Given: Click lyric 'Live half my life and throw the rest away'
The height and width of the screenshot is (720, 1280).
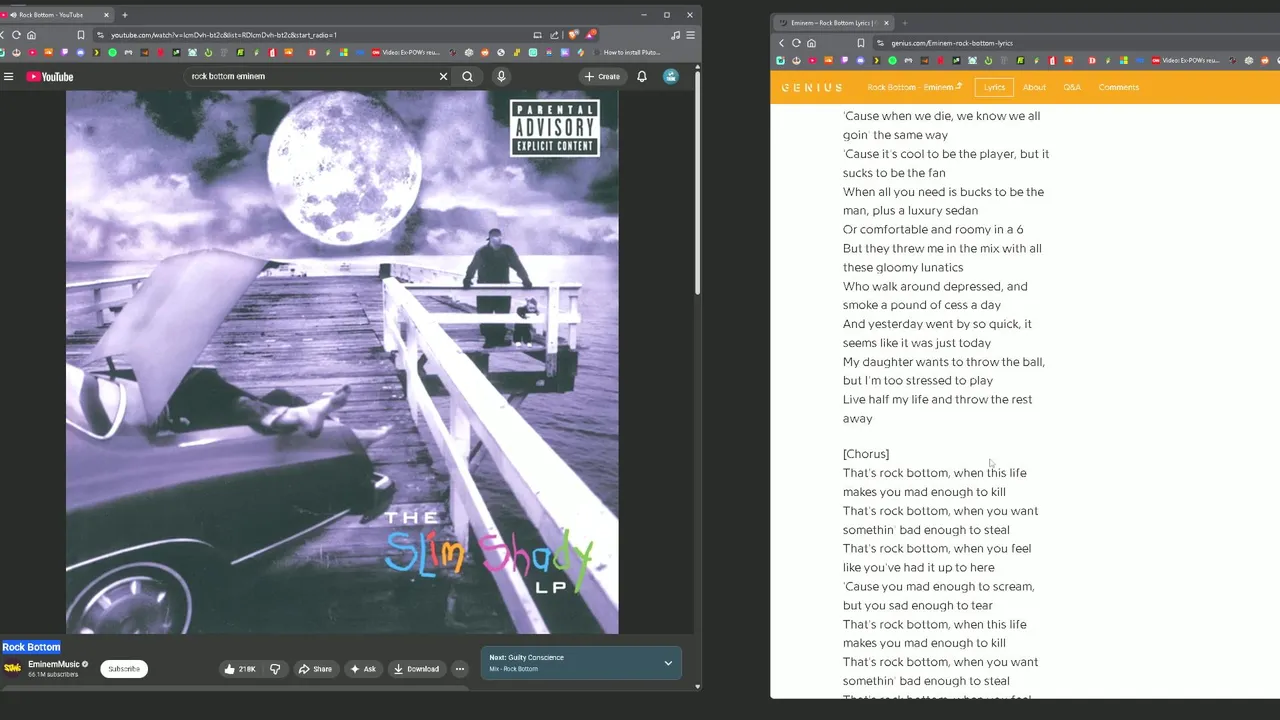Looking at the screenshot, I should 937,409.
